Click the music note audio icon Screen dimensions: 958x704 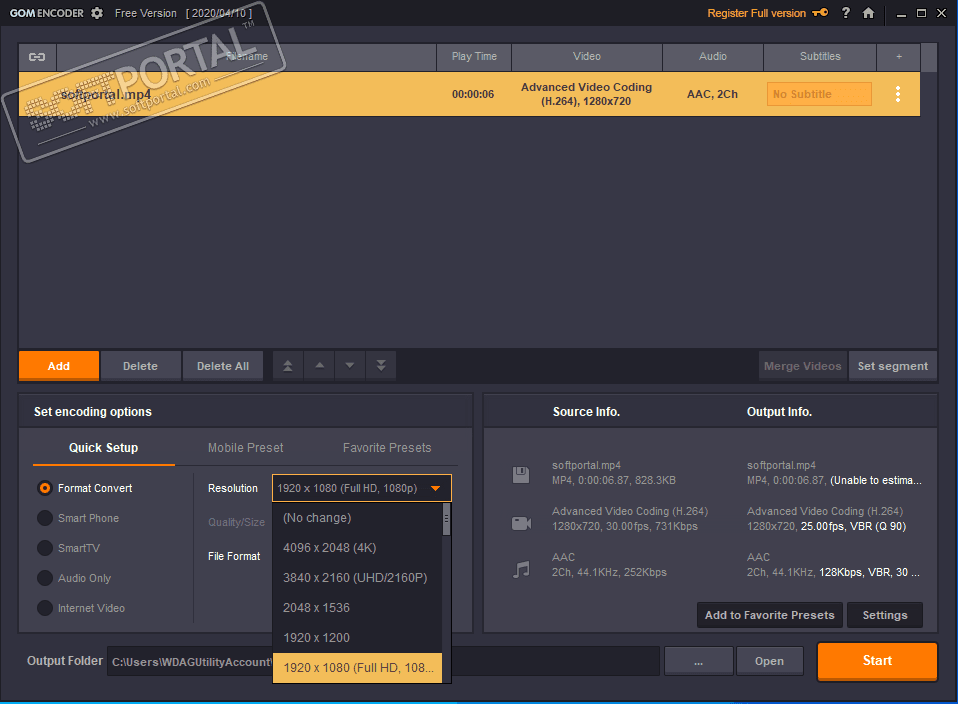pyautogui.click(x=521, y=570)
